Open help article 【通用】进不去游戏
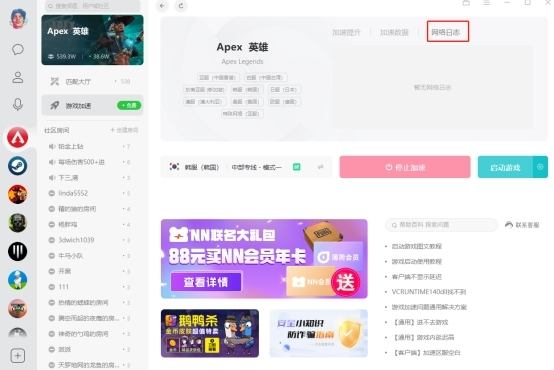554x370 pixels. point(420,322)
